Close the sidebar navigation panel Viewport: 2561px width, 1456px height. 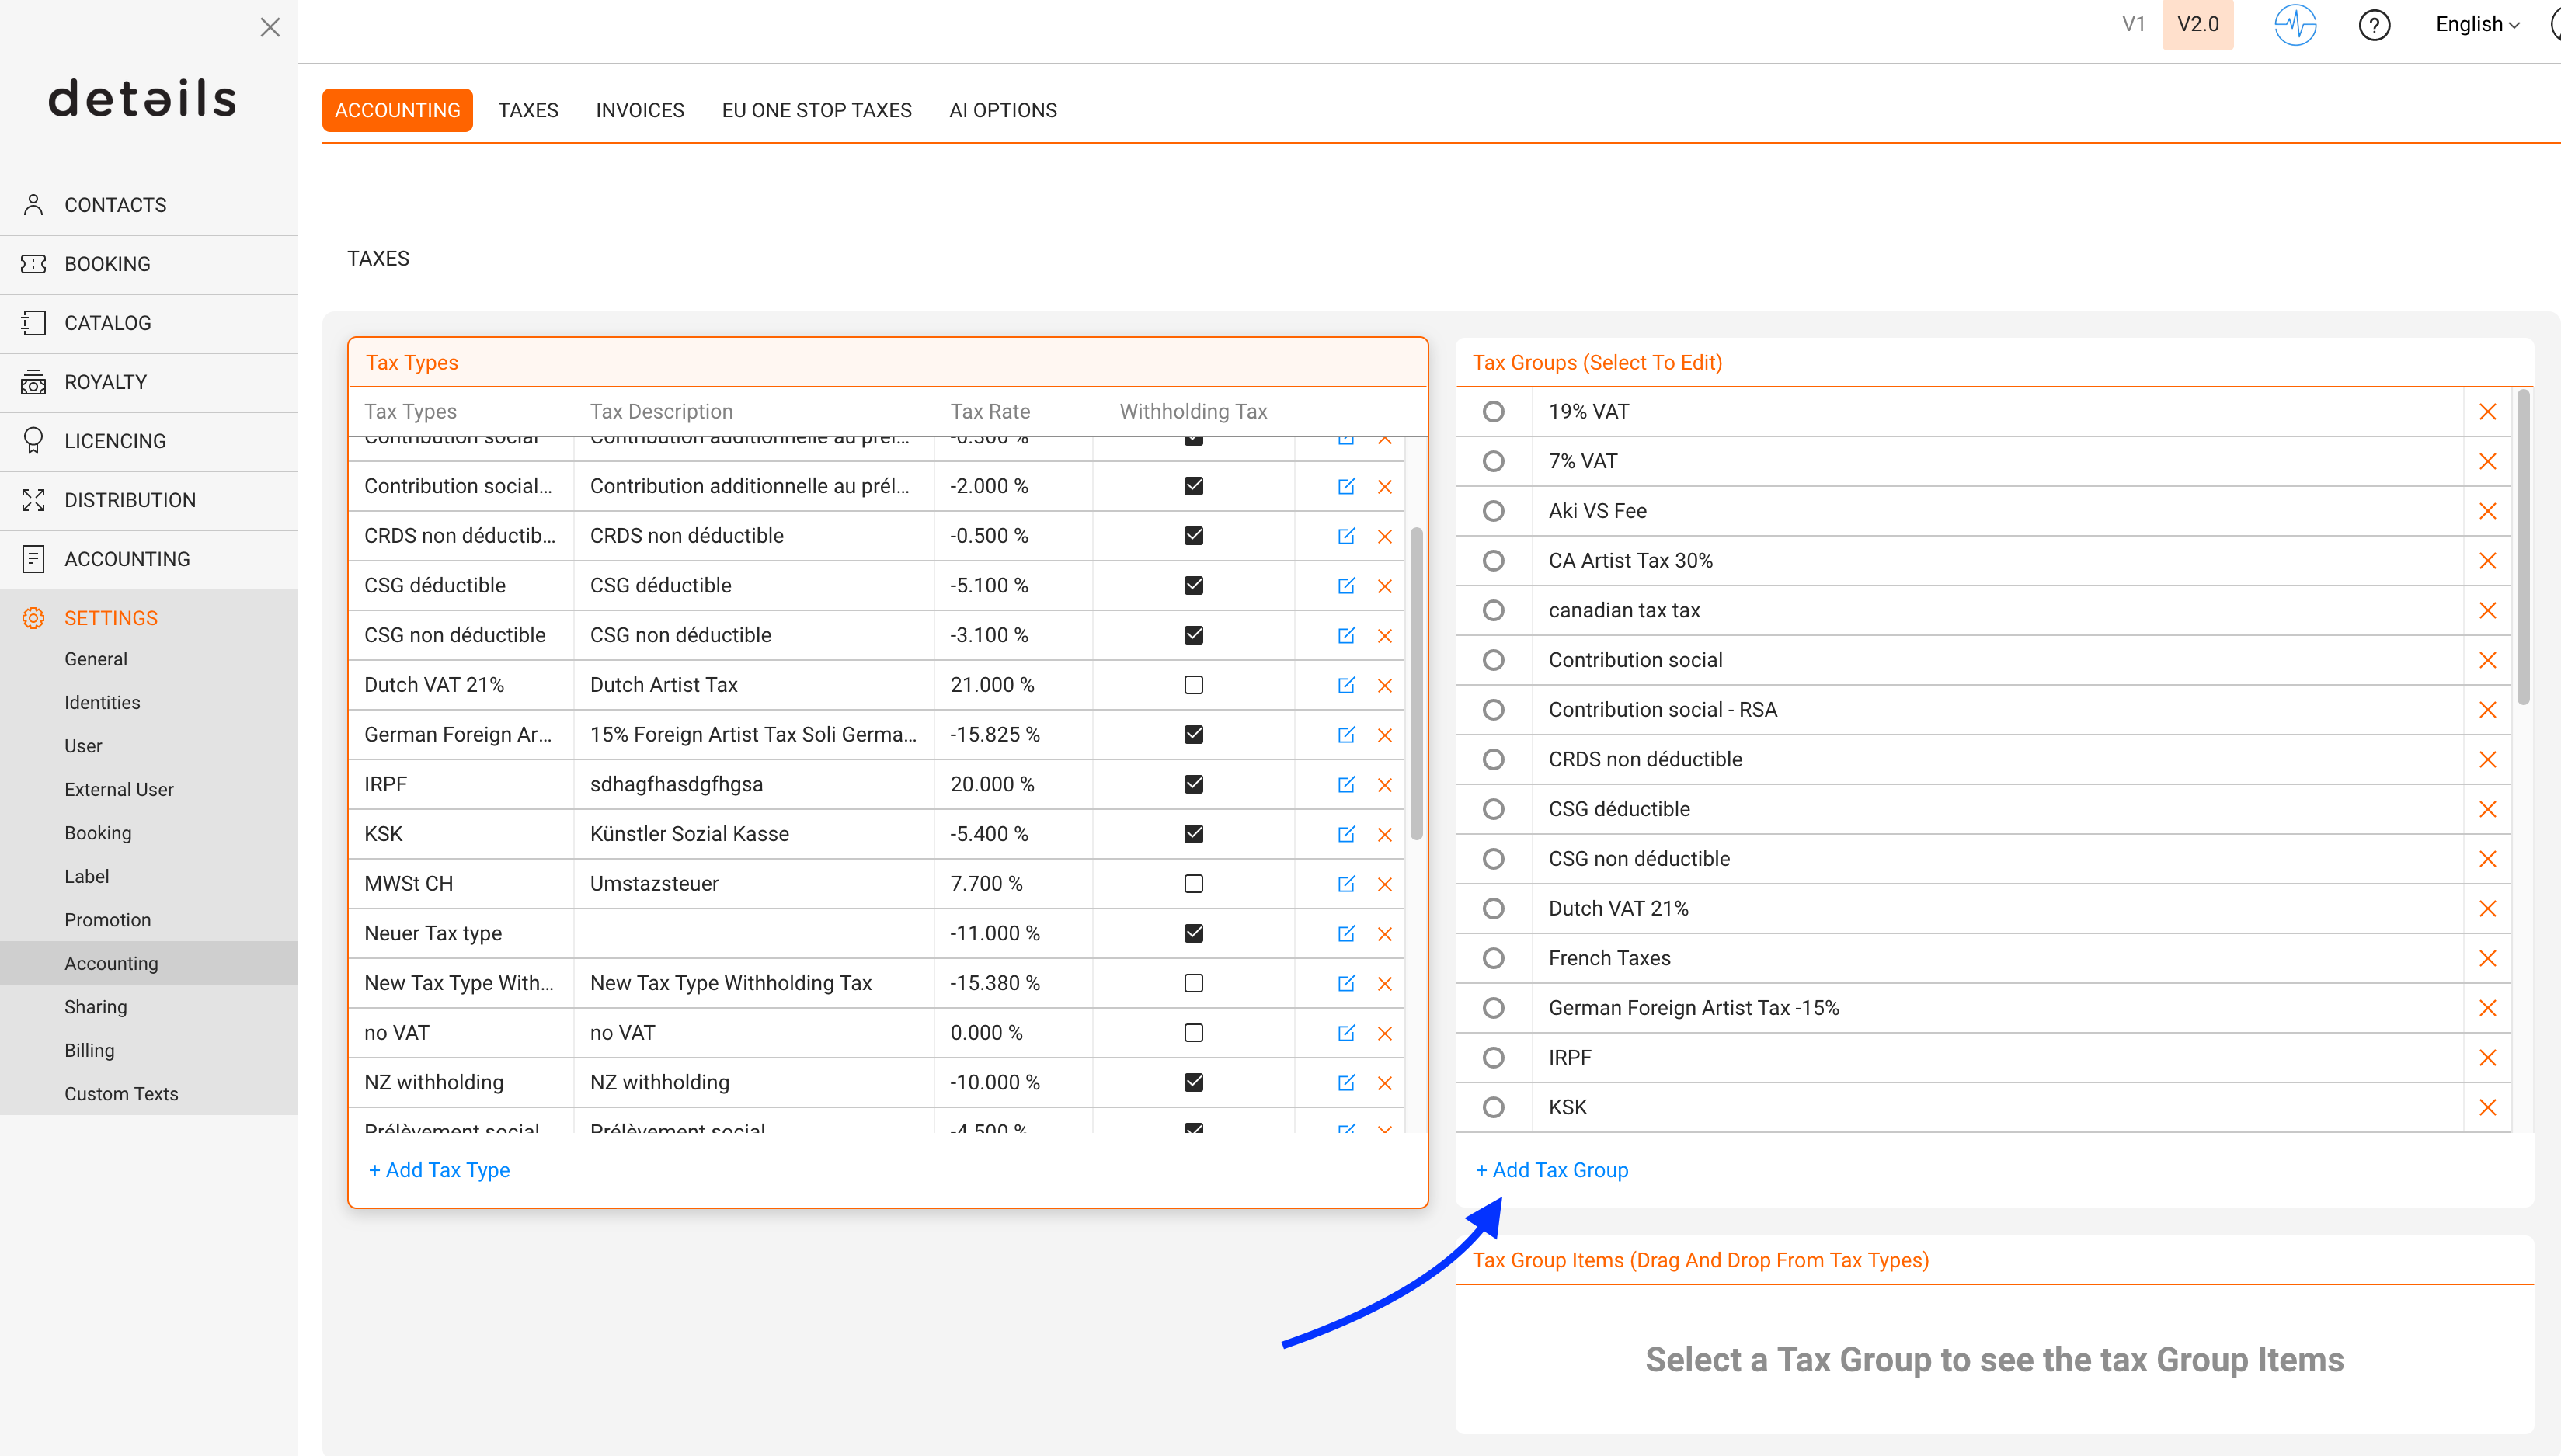pyautogui.click(x=270, y=27)
